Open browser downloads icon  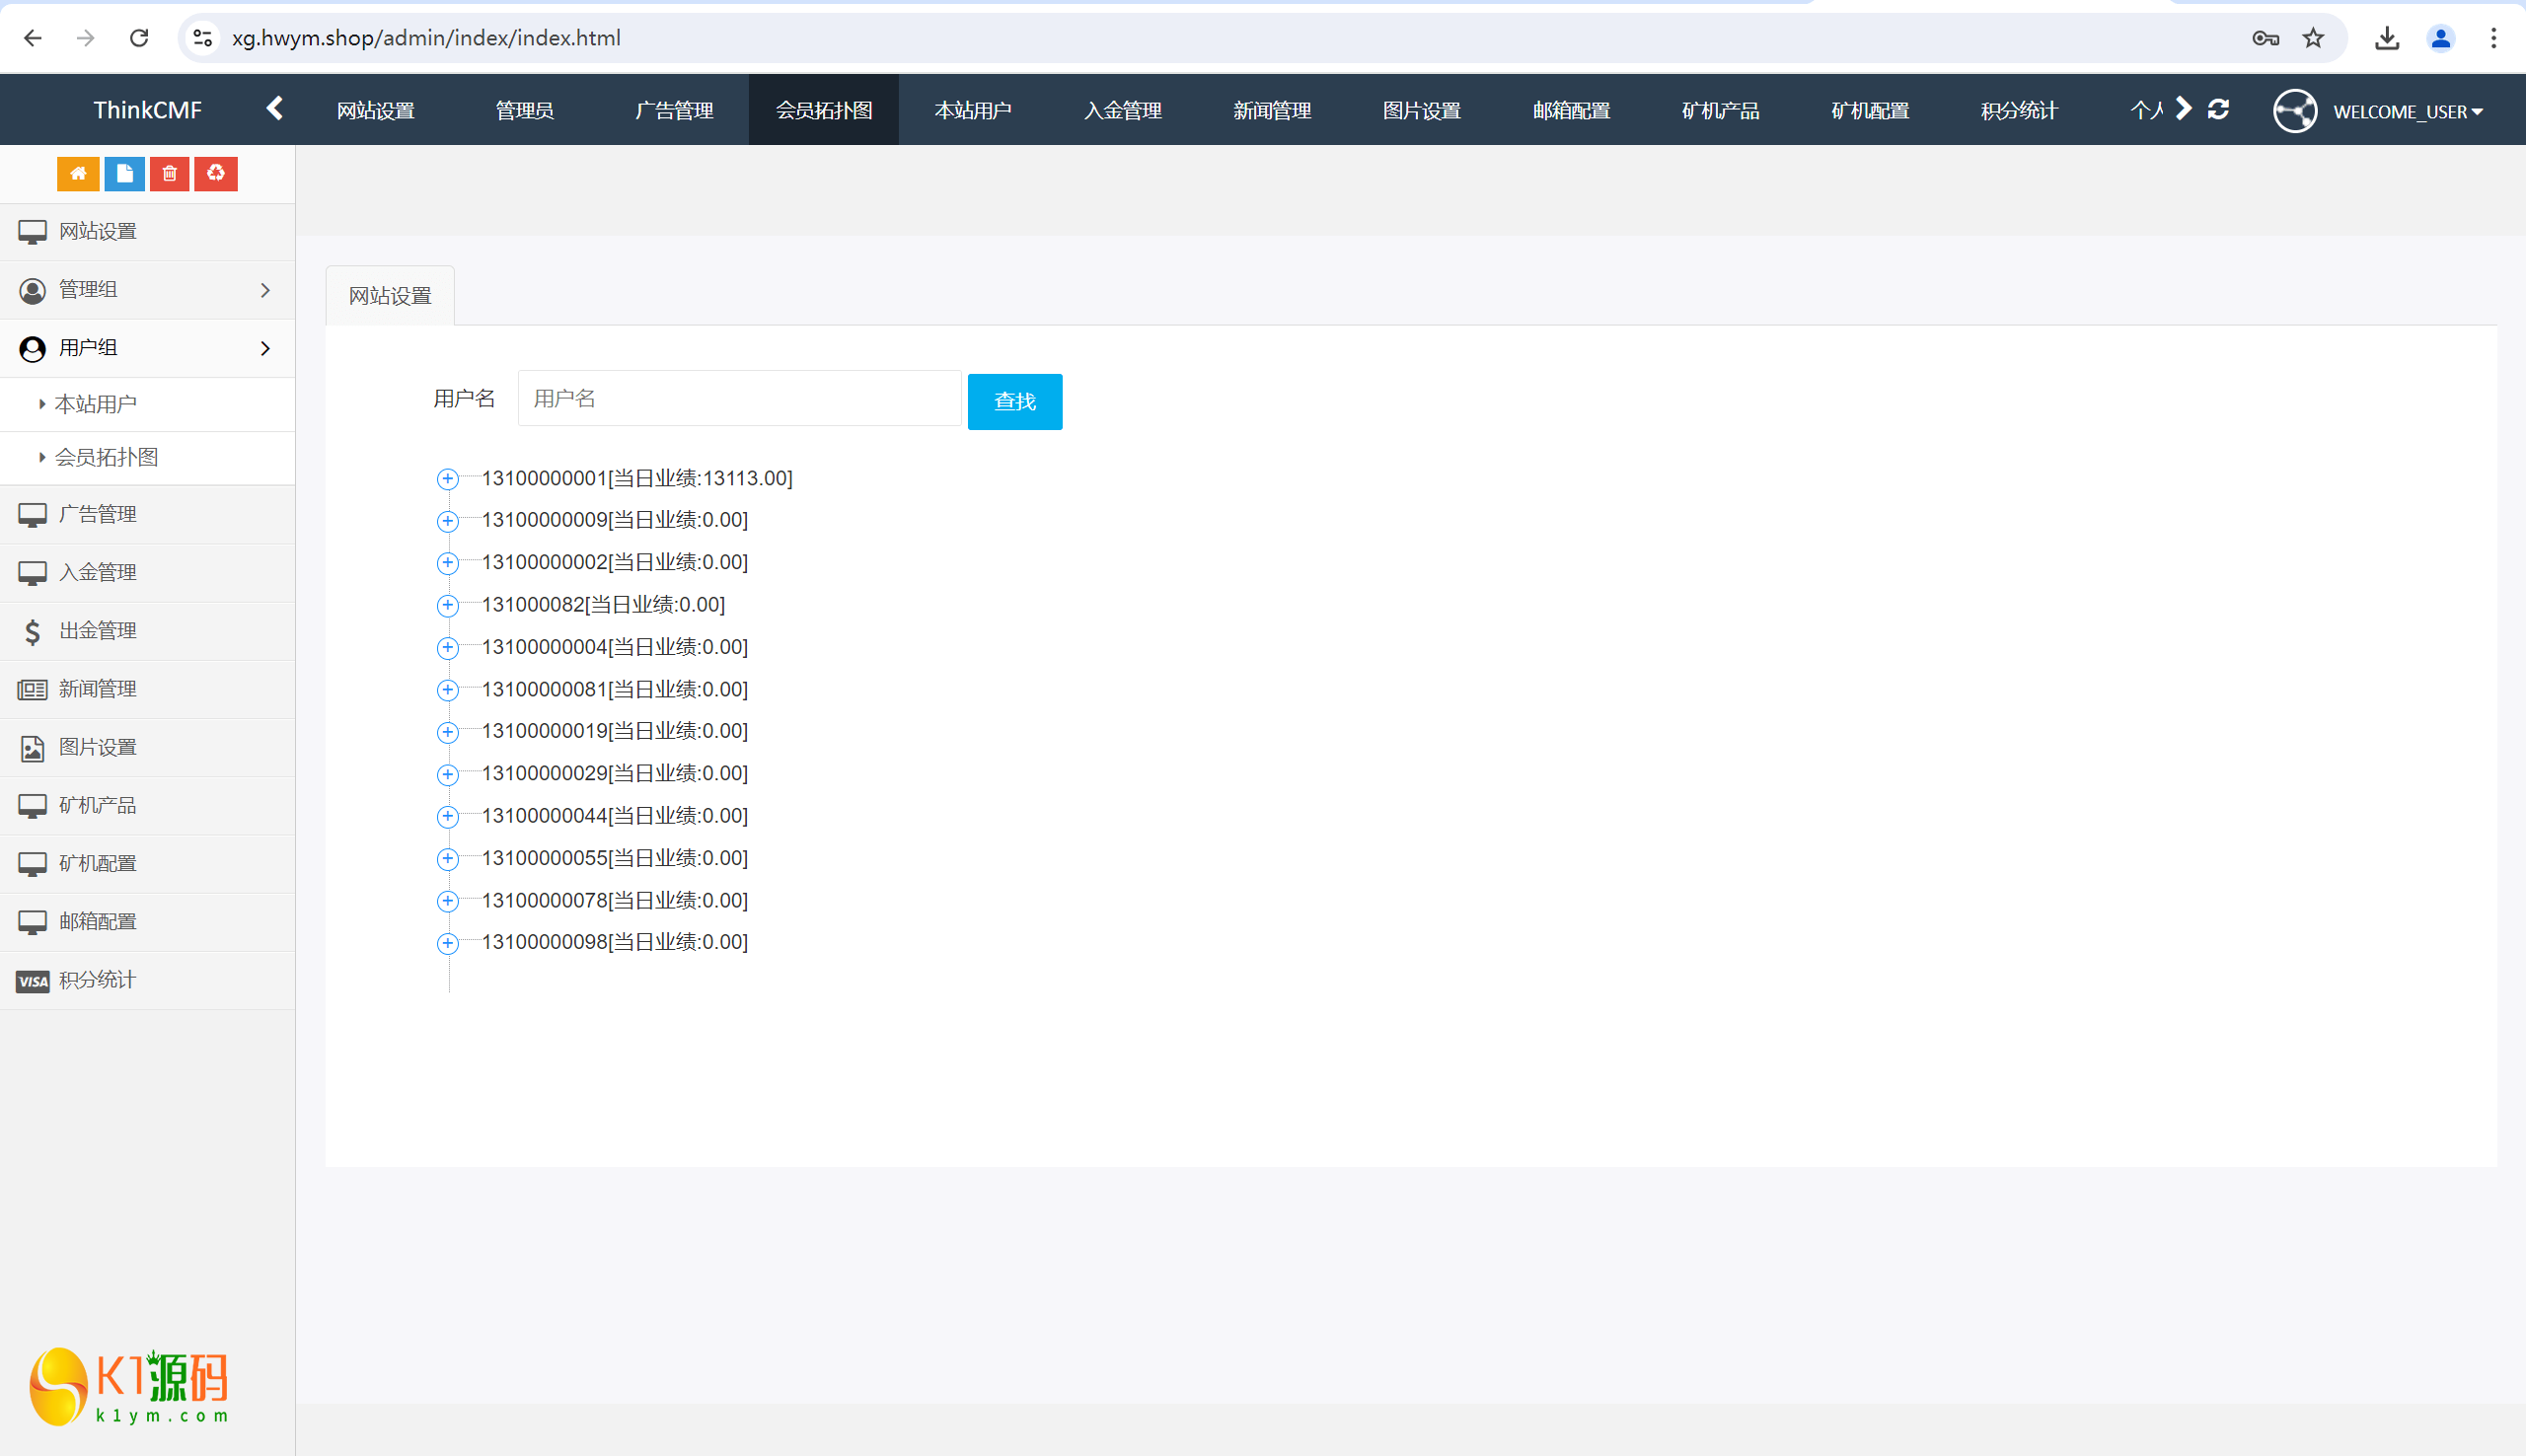pyautogui.click(x=2387, y=38)
